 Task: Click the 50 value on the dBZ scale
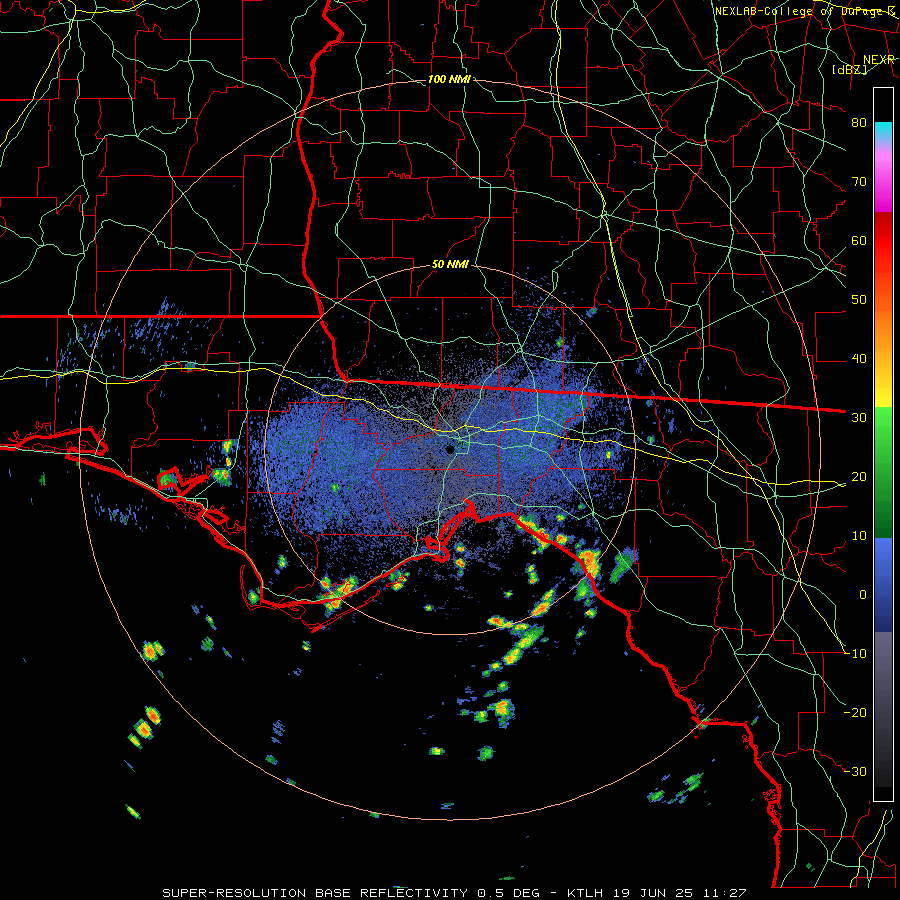[859, 300]
